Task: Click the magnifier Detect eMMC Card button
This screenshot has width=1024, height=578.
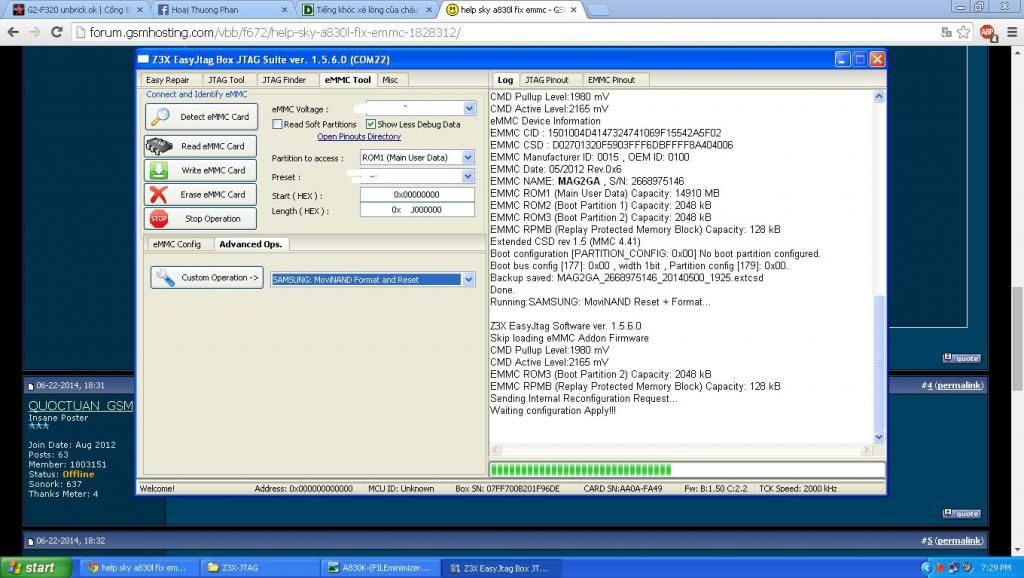Action: click(x=201, y=117)
